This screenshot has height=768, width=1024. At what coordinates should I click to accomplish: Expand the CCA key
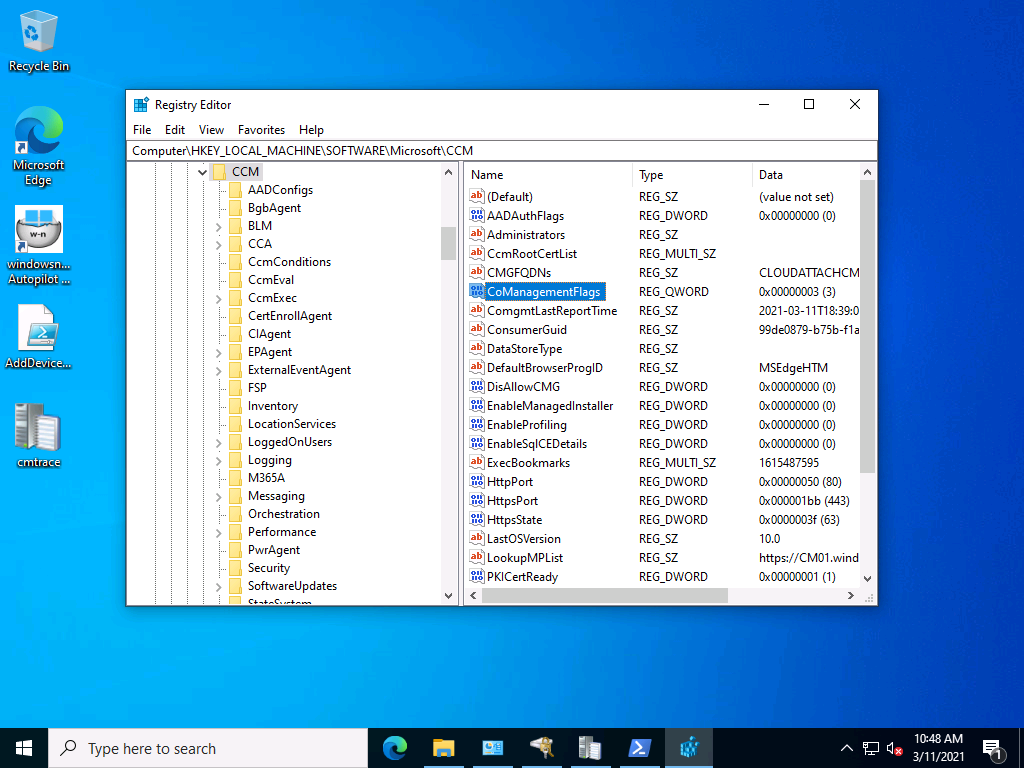pyautogui.click(x=218, y=244)
